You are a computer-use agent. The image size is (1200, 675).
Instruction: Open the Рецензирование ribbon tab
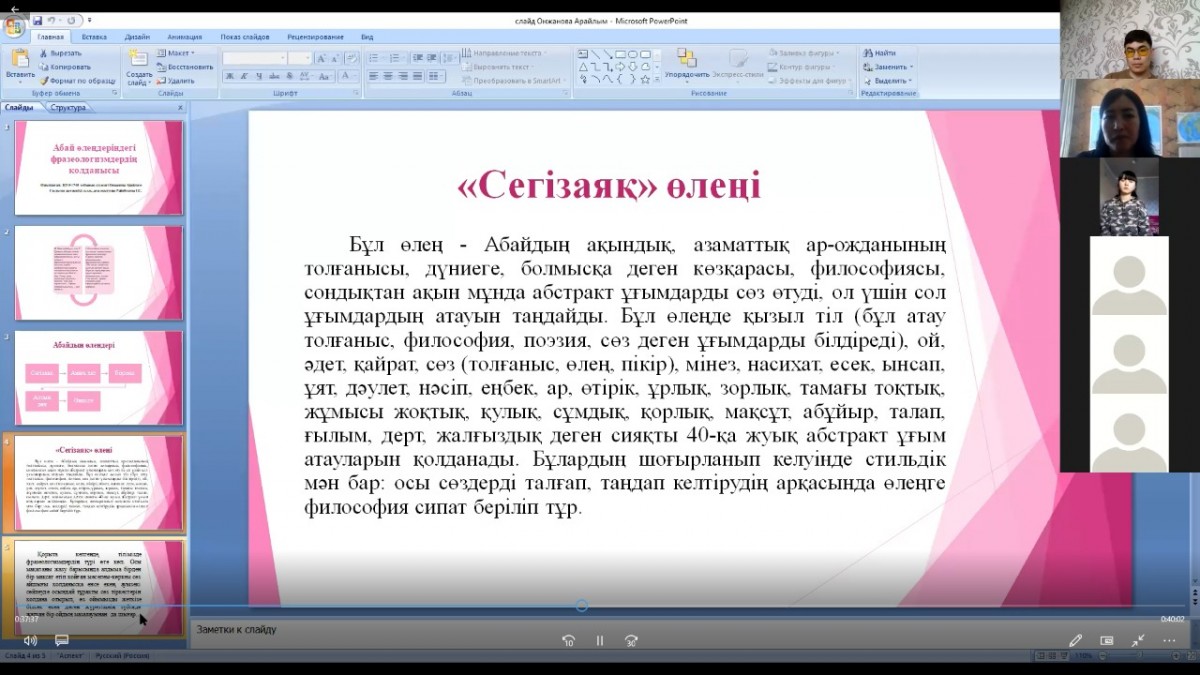(x=315, y=37)
